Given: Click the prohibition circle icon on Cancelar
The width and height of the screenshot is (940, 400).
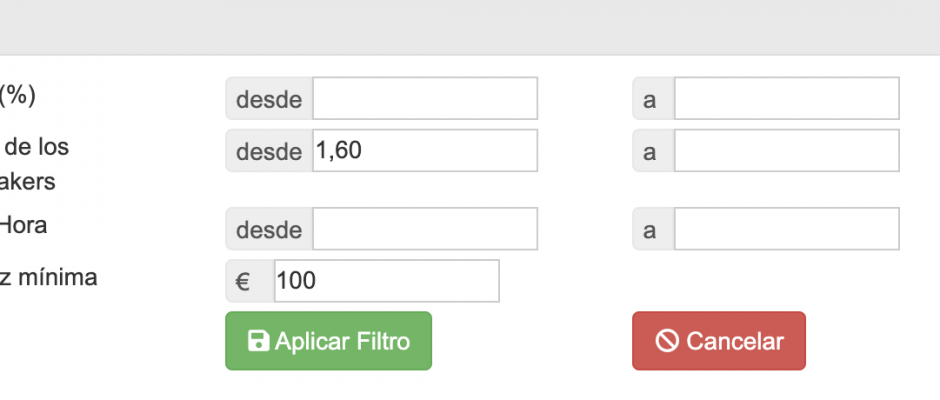Looking at the screenshot, I should click(667, 341).
